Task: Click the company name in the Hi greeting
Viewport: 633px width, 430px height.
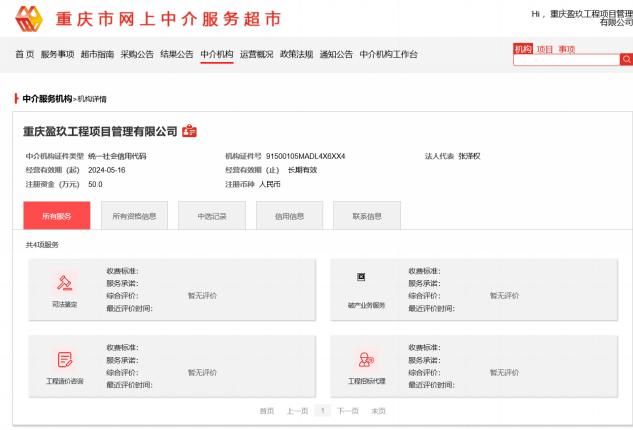Action: pyautogui.click(x=592, y=18)
